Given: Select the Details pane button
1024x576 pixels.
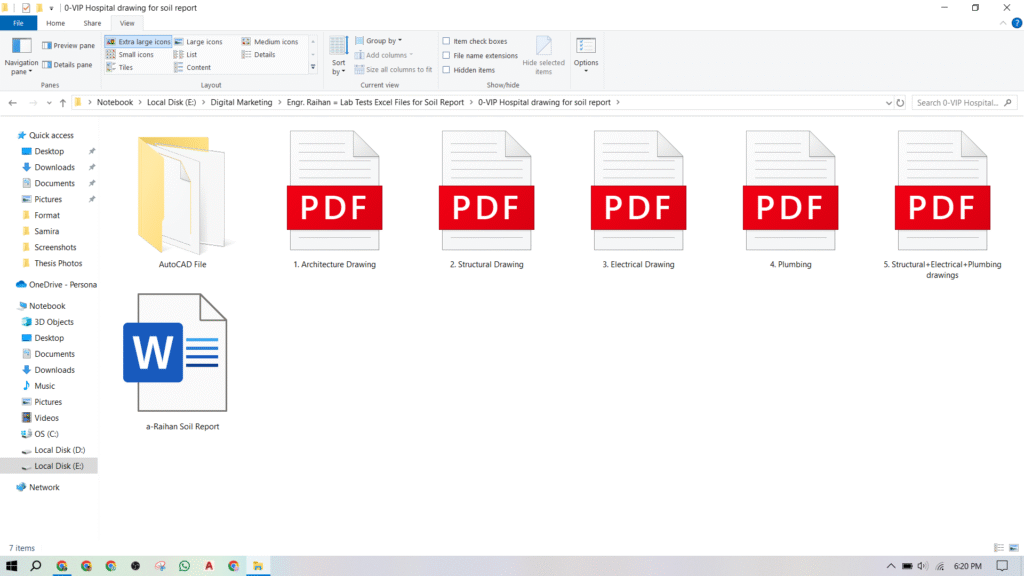Looking at the screenshot, I should pos(68,65).
